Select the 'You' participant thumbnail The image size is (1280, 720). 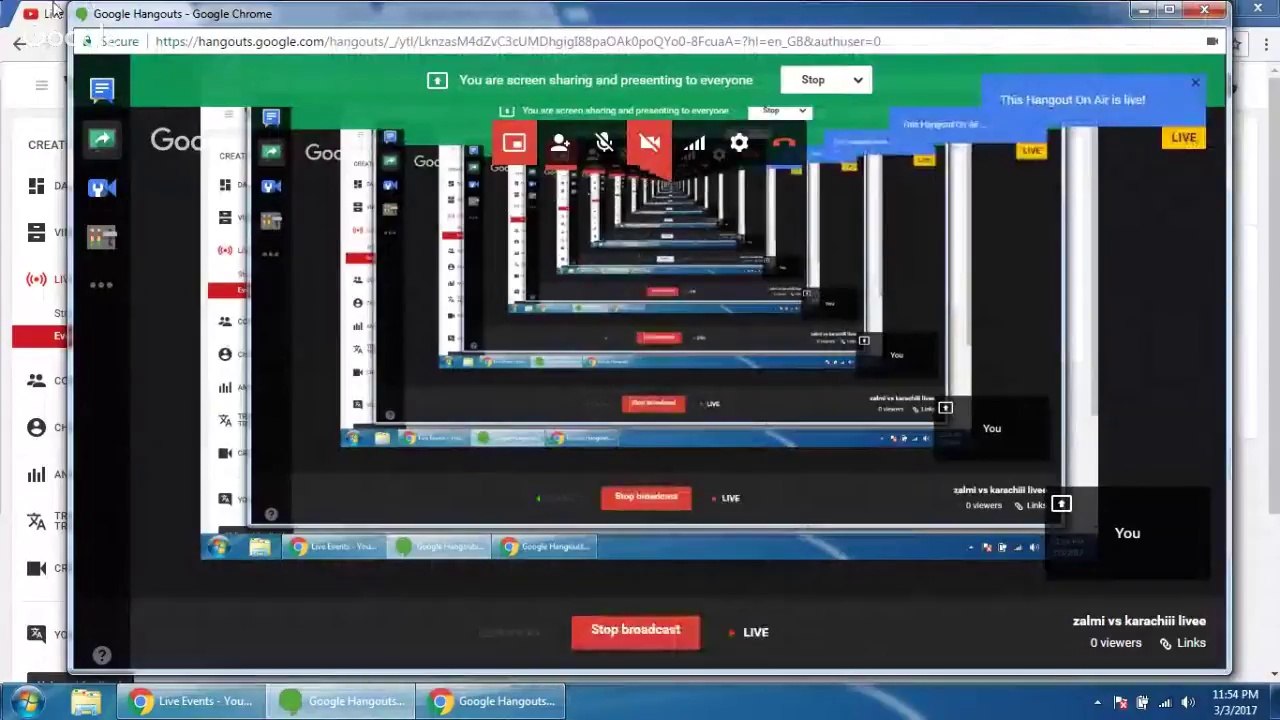1127,534
